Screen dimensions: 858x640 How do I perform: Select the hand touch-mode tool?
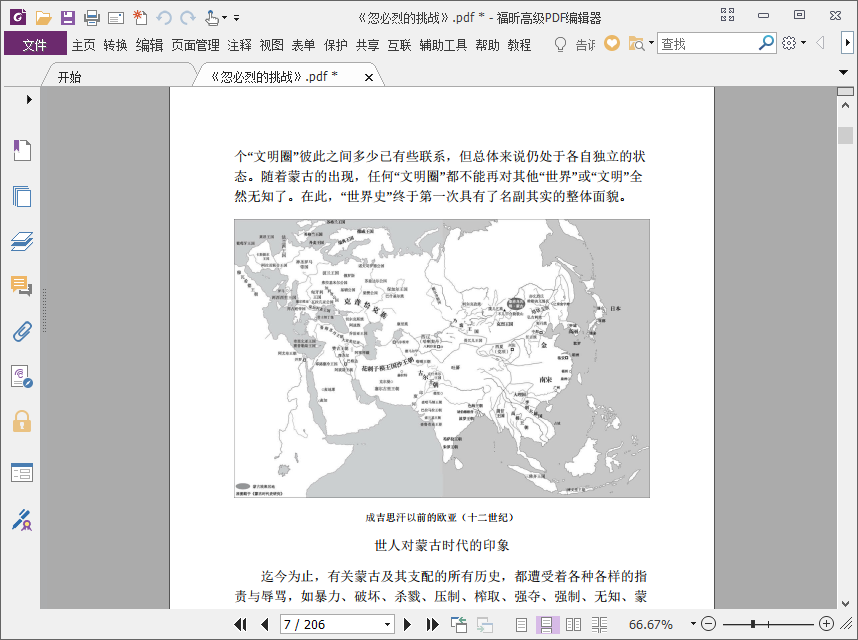(x=212, y=18)
